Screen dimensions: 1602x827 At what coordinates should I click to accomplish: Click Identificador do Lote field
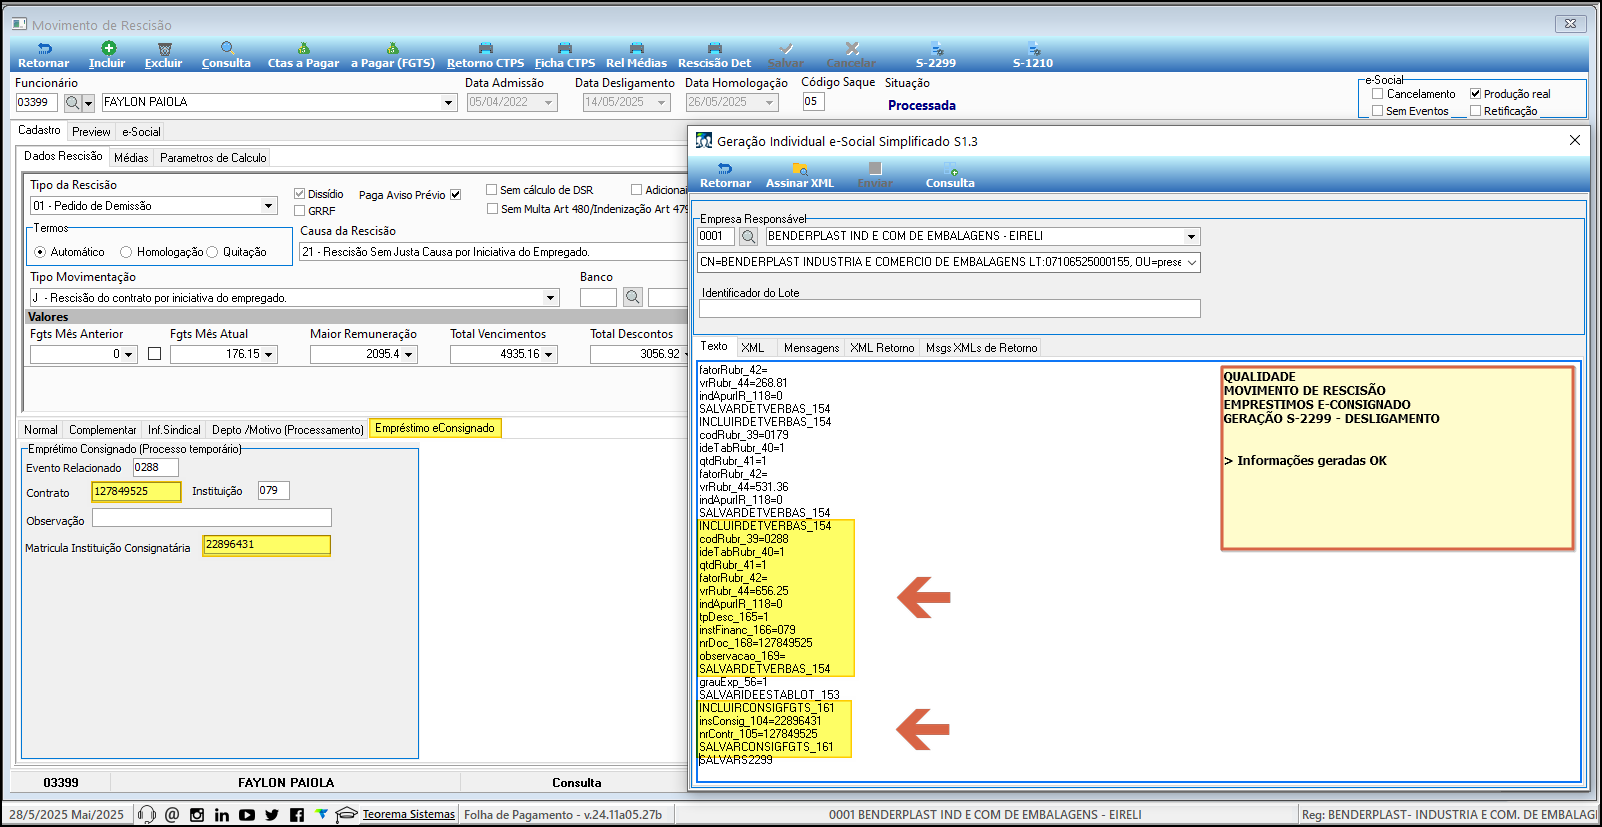point(949,309)
